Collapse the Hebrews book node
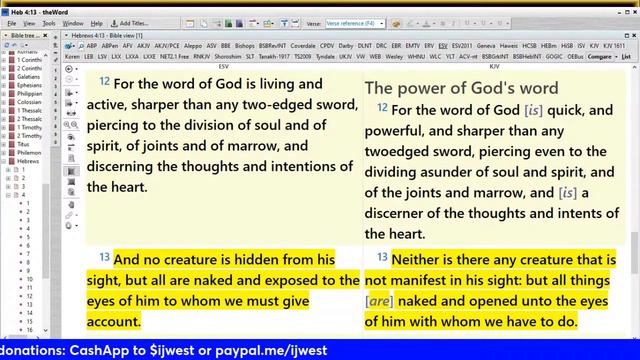Viewport: 640px width, 360px height. pyautogui.click(x=3, y=161)
